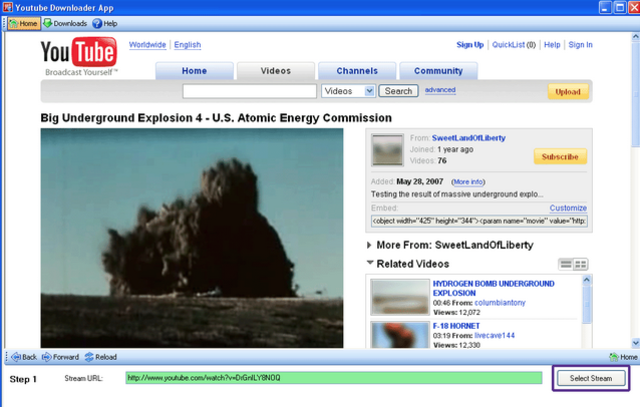Click the 'Videos: 76' count text
Image resolution: width=640 pixels, height=407 pixels.
428,161
